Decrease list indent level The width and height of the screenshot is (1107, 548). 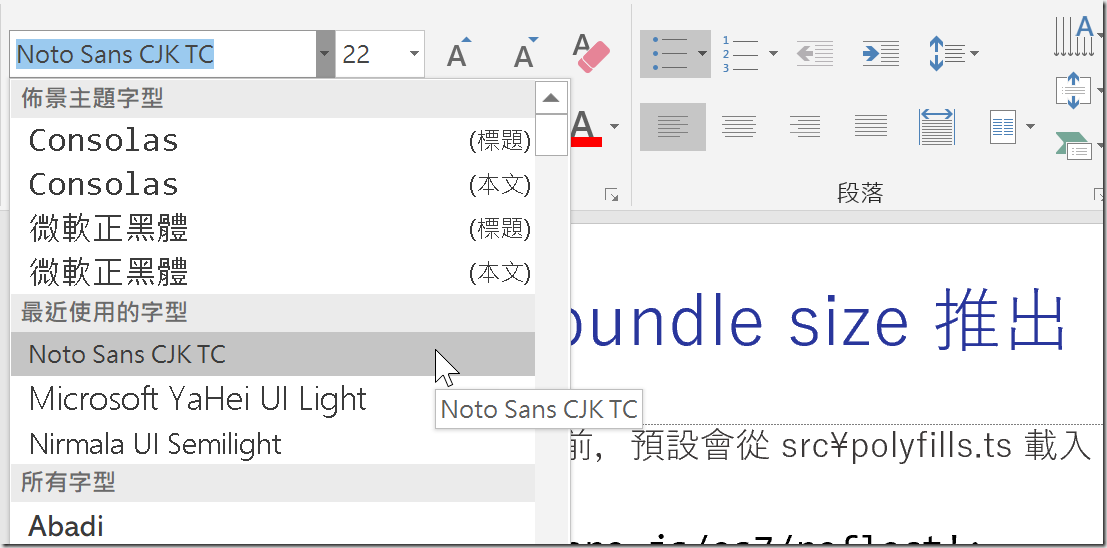(815, 54)
